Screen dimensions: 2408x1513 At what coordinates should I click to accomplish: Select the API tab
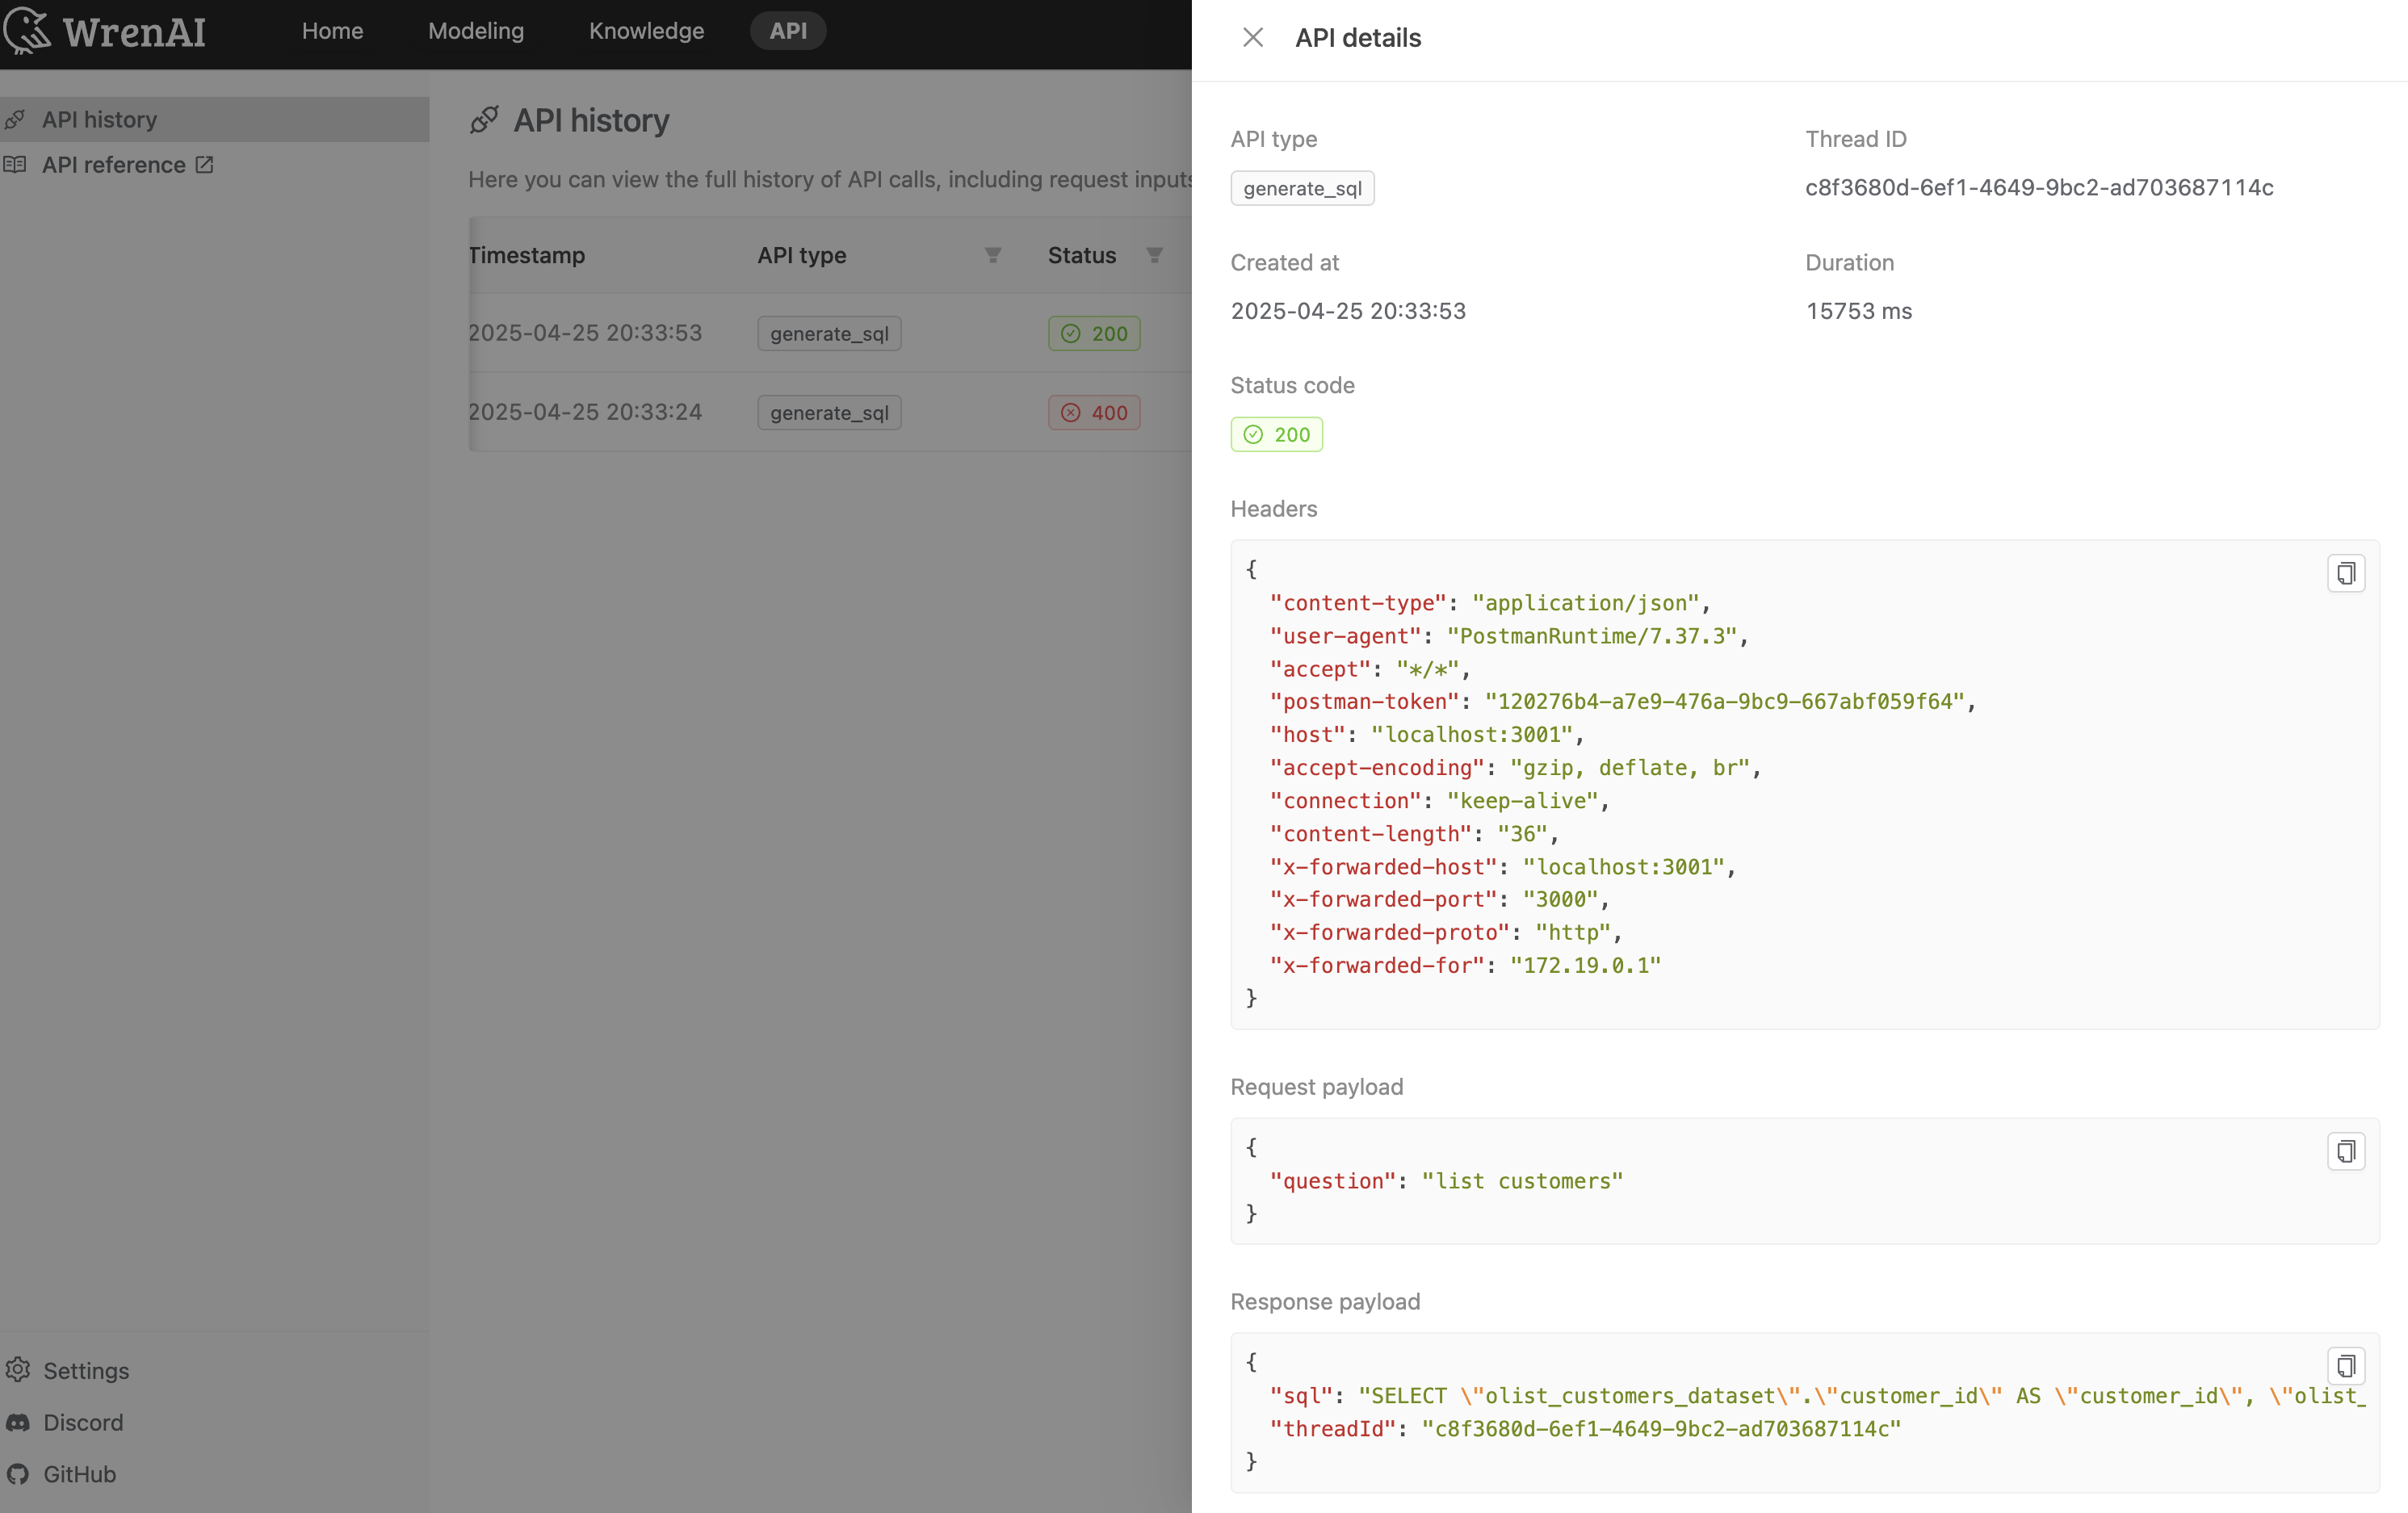pyautogui.click(x=788, y=31)
